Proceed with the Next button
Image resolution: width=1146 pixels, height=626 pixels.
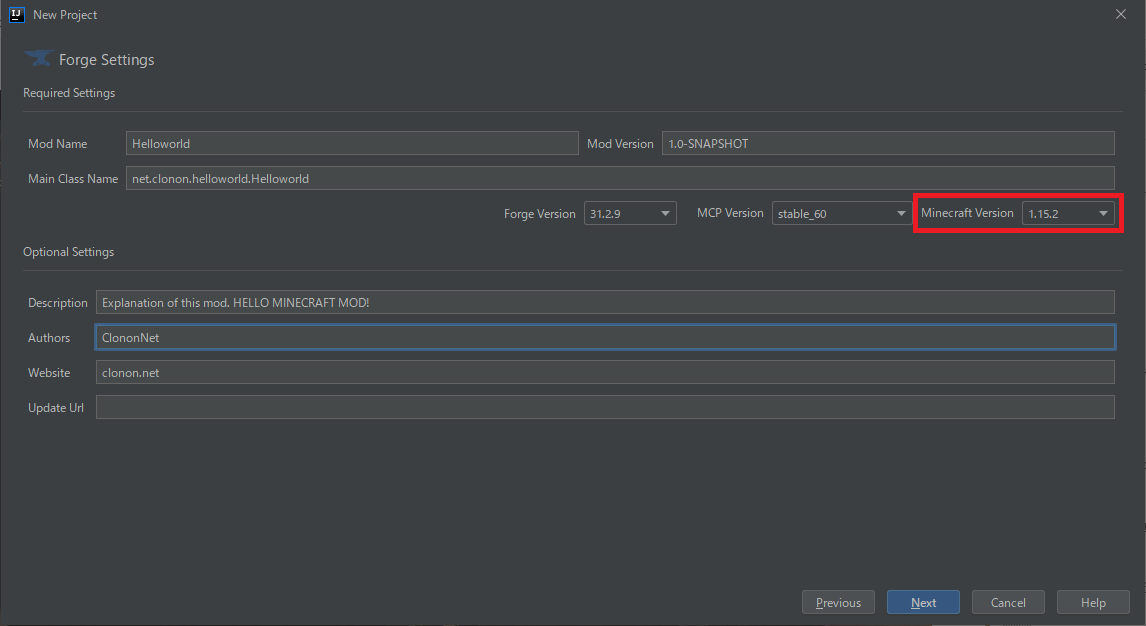[923, 603]
